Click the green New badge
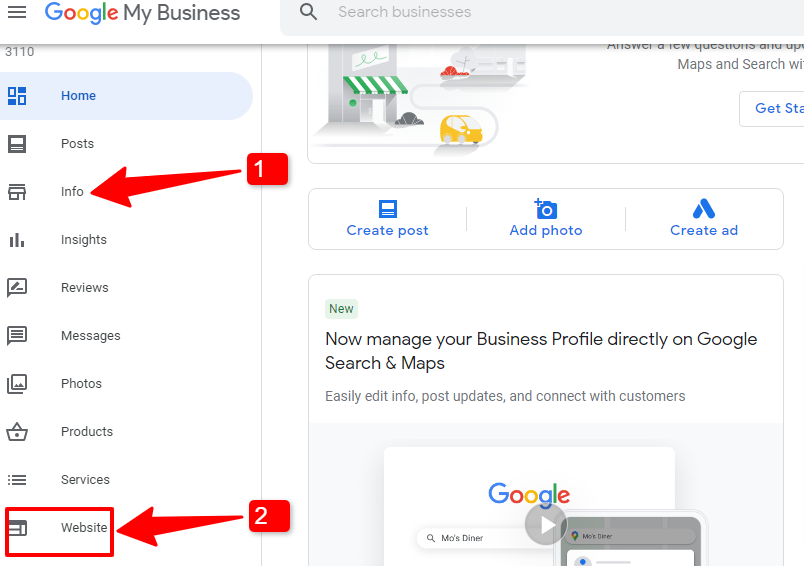Viewport: 804px width, 566px height. click(341, 309)
